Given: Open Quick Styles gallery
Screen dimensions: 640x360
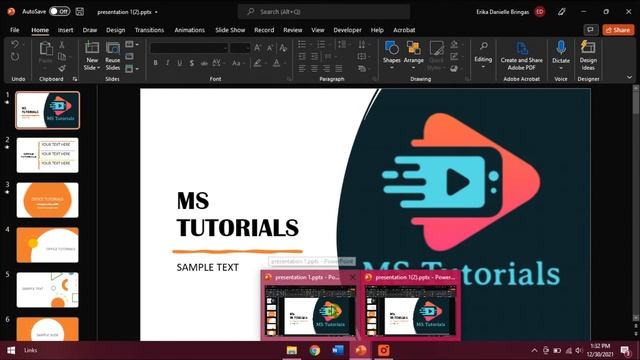Looking at the screenshot, I should pos(436,55).
